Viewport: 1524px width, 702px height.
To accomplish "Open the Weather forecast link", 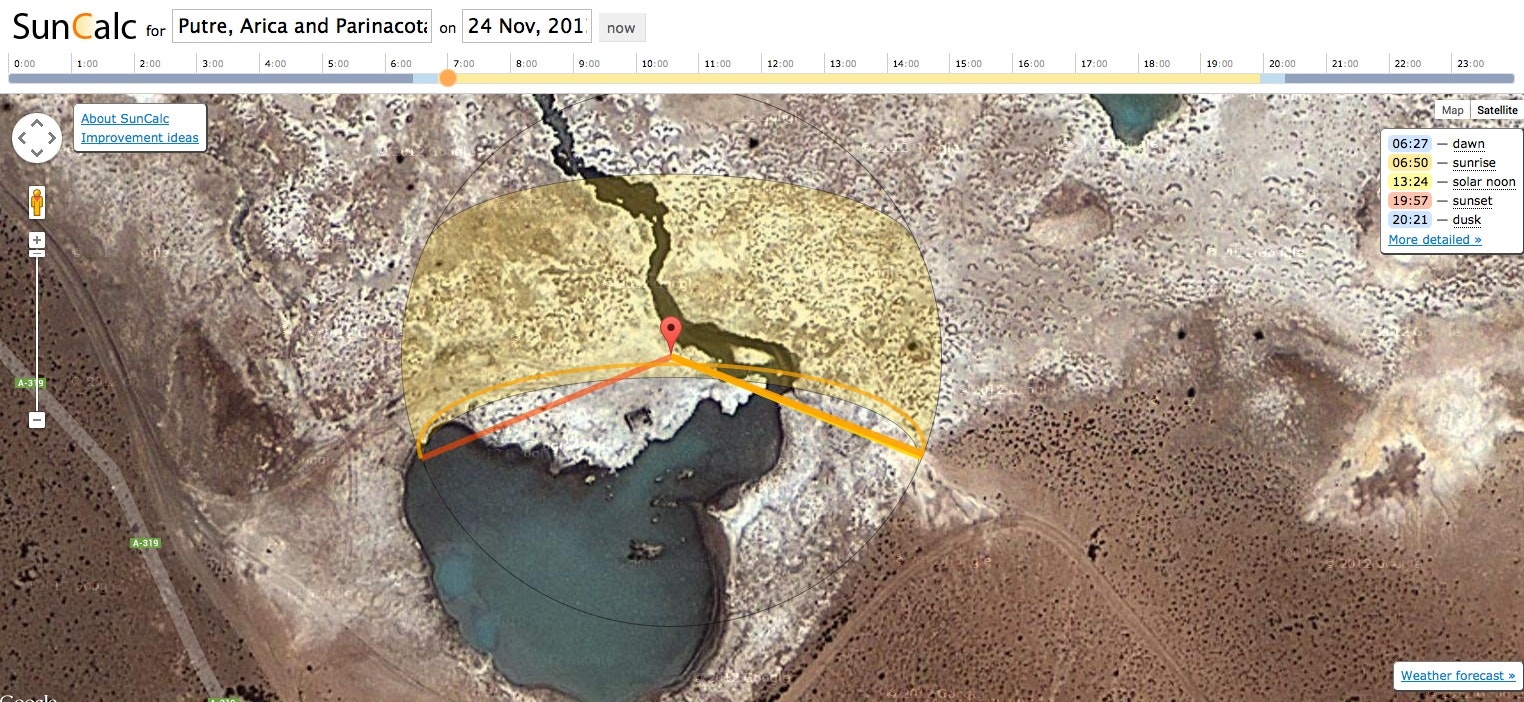I will (x=1458, y=676).
